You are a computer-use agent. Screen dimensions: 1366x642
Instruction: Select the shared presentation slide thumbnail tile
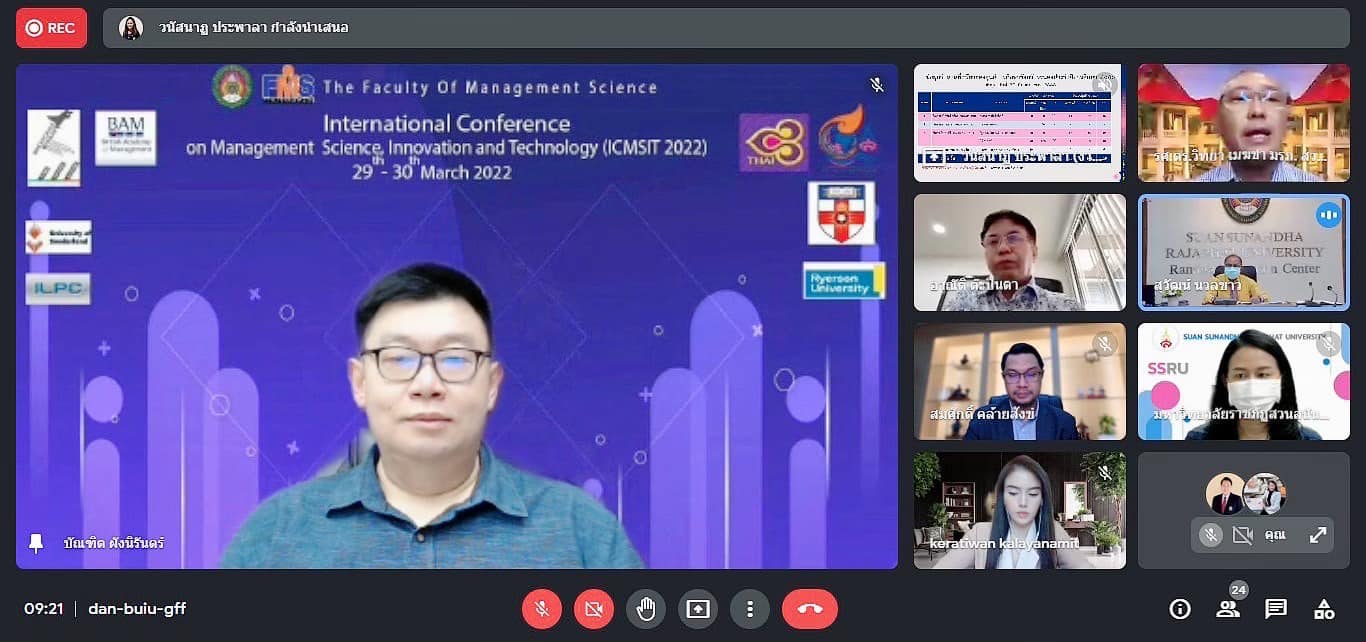pyautogui.click(x=1019, y=122)
